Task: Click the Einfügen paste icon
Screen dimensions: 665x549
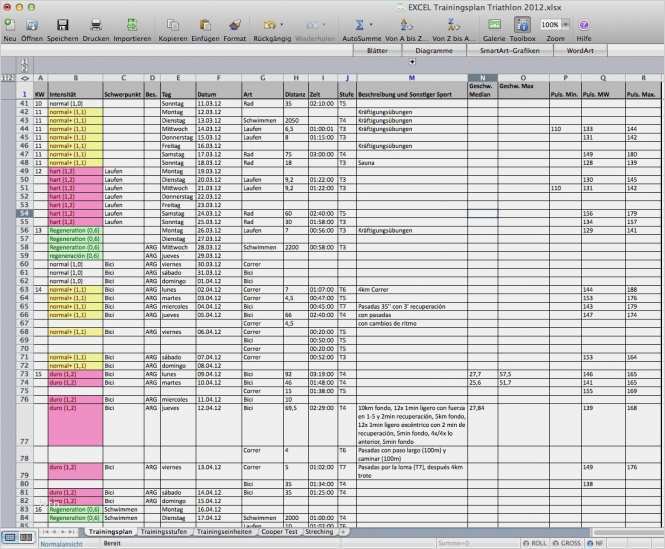Action: [205, 24]
